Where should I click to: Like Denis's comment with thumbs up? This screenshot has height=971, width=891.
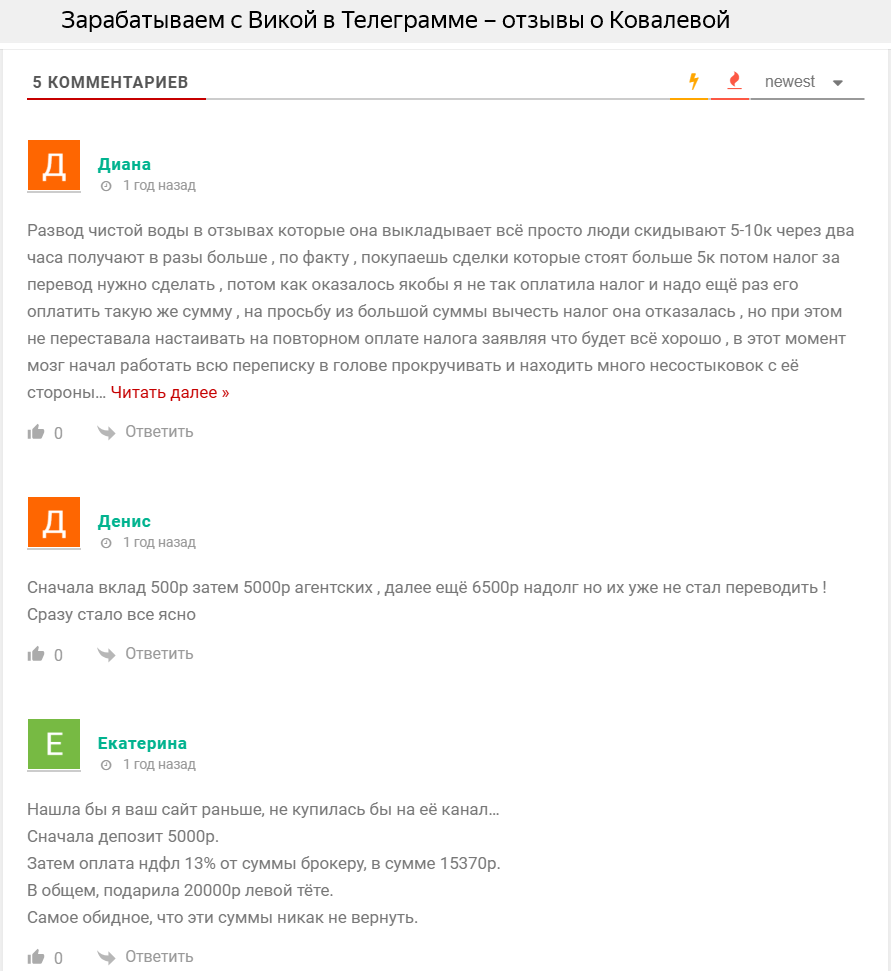click(x=37, y=654)
